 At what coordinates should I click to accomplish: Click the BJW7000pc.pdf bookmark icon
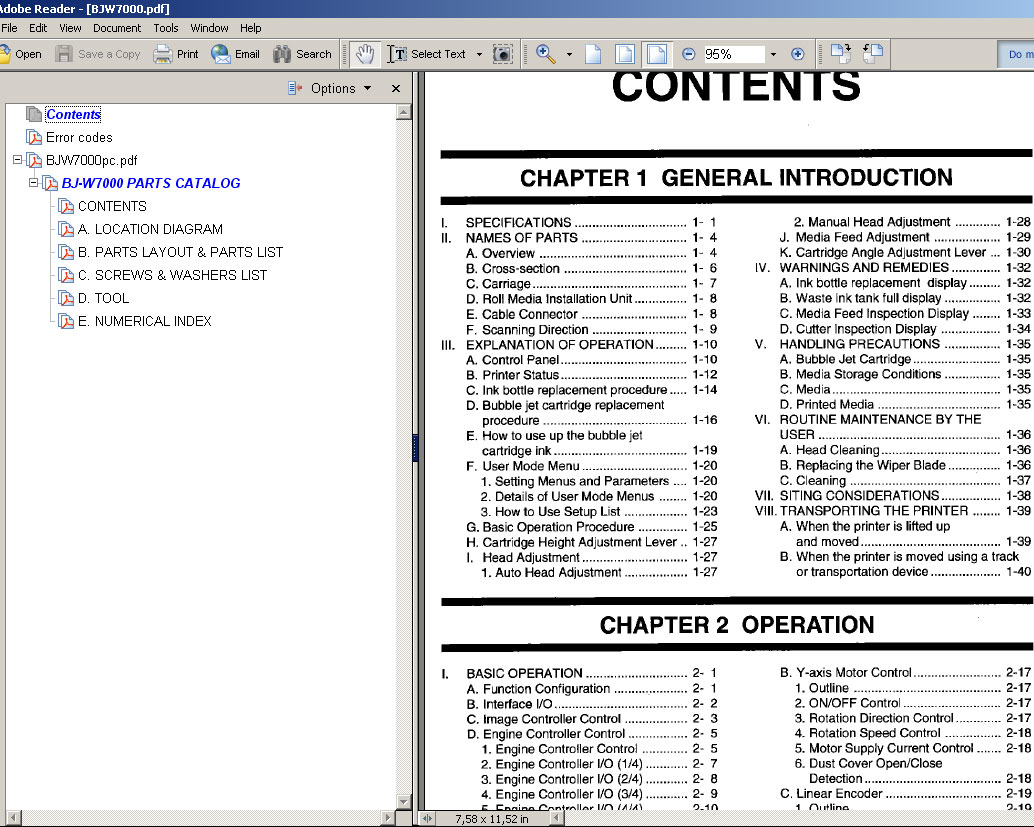click(x=34, y=160)
